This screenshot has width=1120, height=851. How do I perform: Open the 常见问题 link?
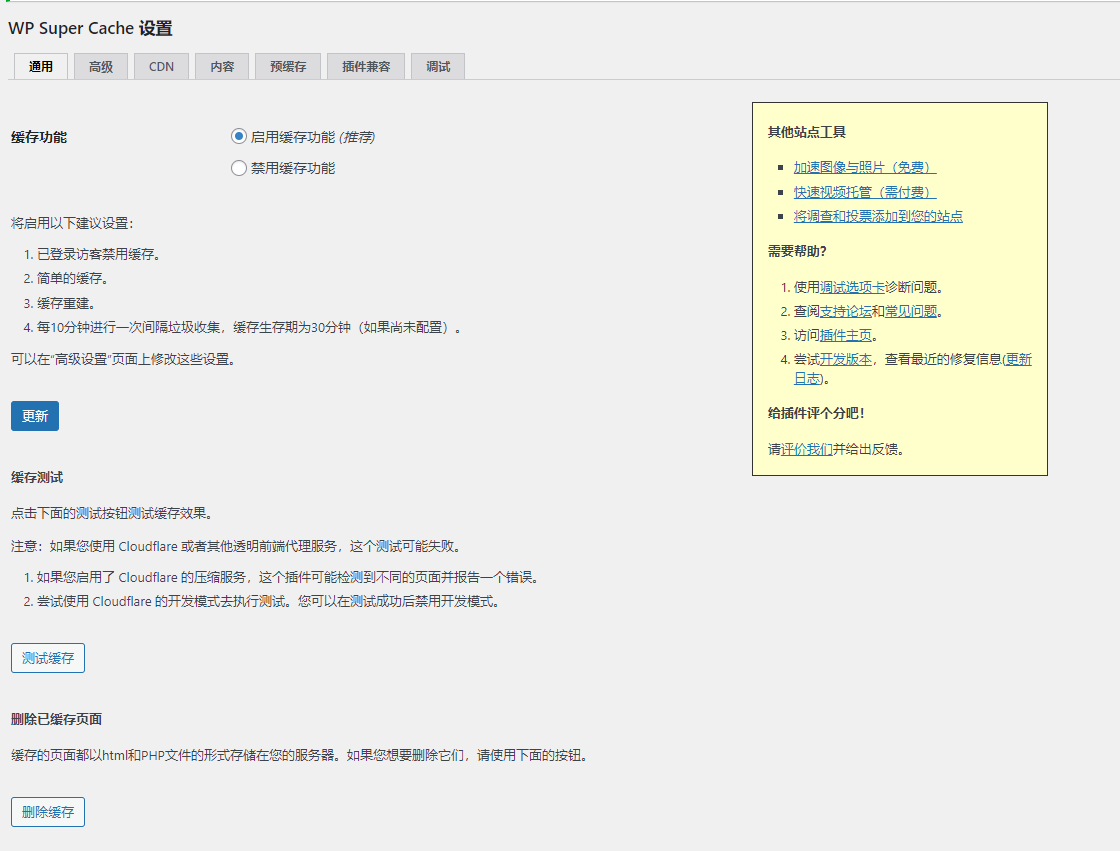coord(911,312)
